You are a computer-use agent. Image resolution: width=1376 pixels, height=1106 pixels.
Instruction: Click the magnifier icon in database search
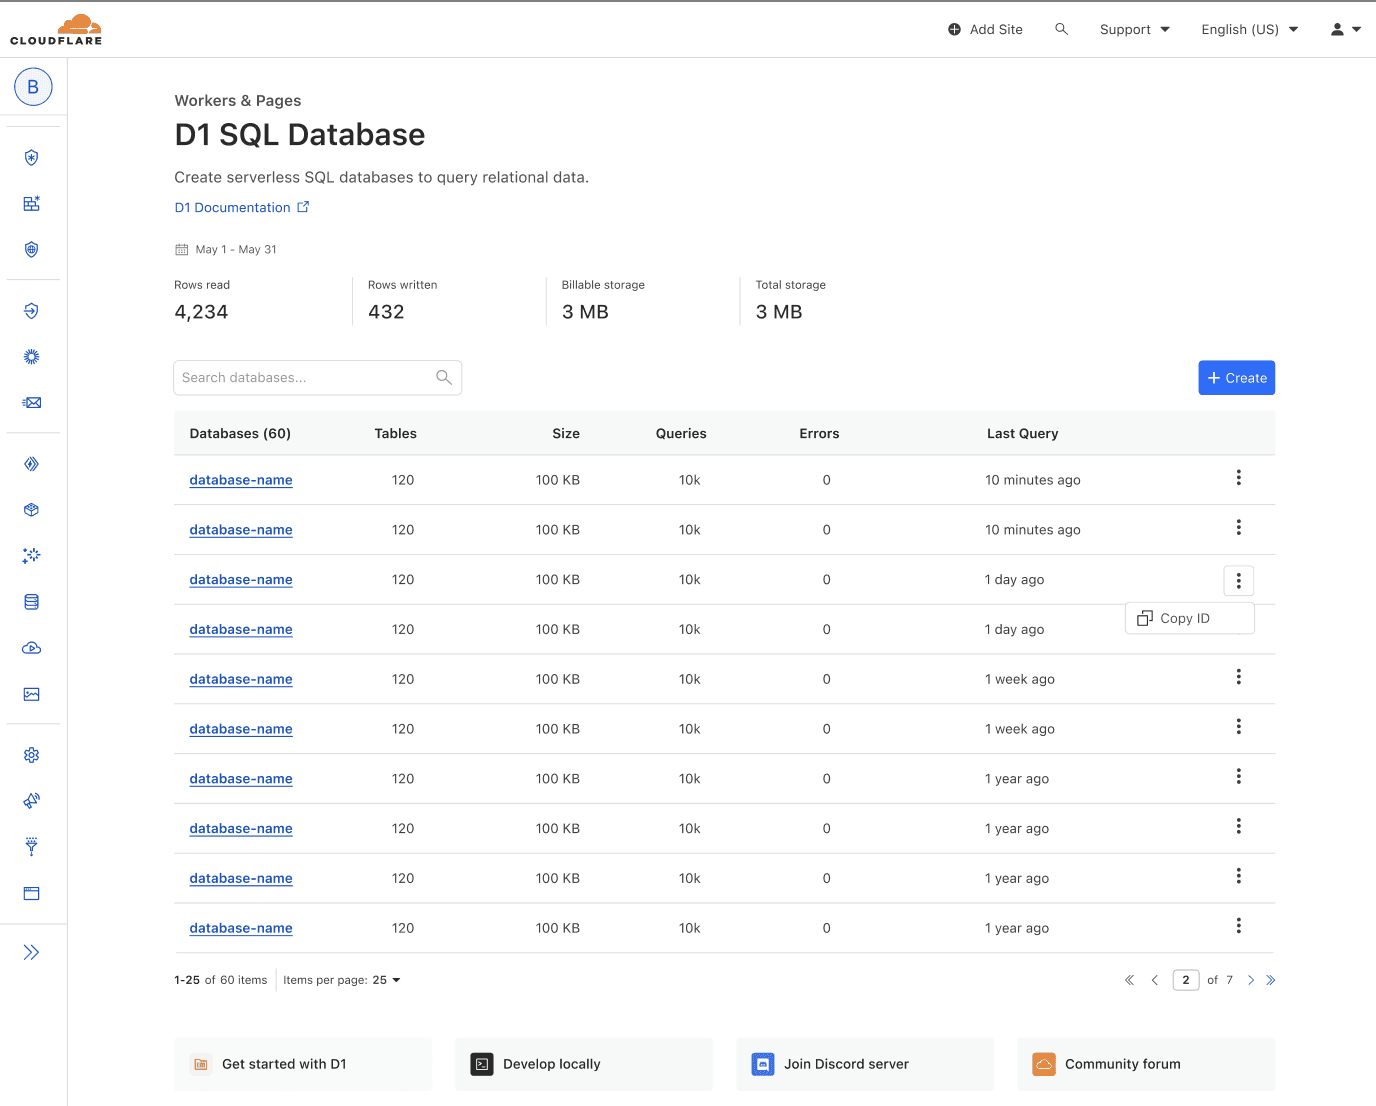pyautogui.click(x=444, y=378)
